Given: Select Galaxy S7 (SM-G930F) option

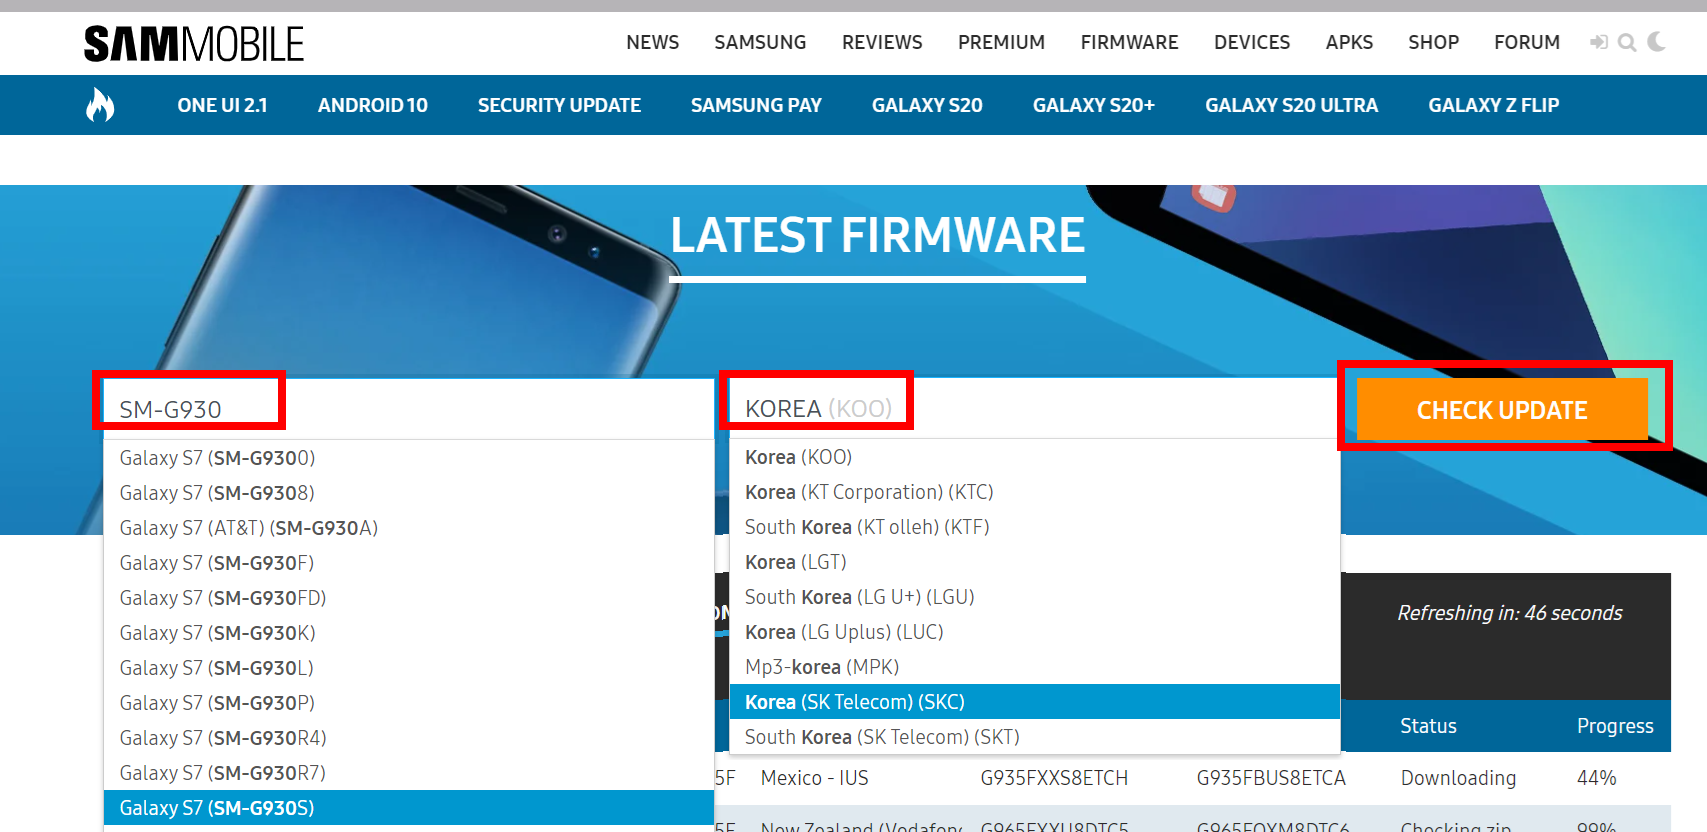Looking at the screenshot, I should tap(409, 563).
